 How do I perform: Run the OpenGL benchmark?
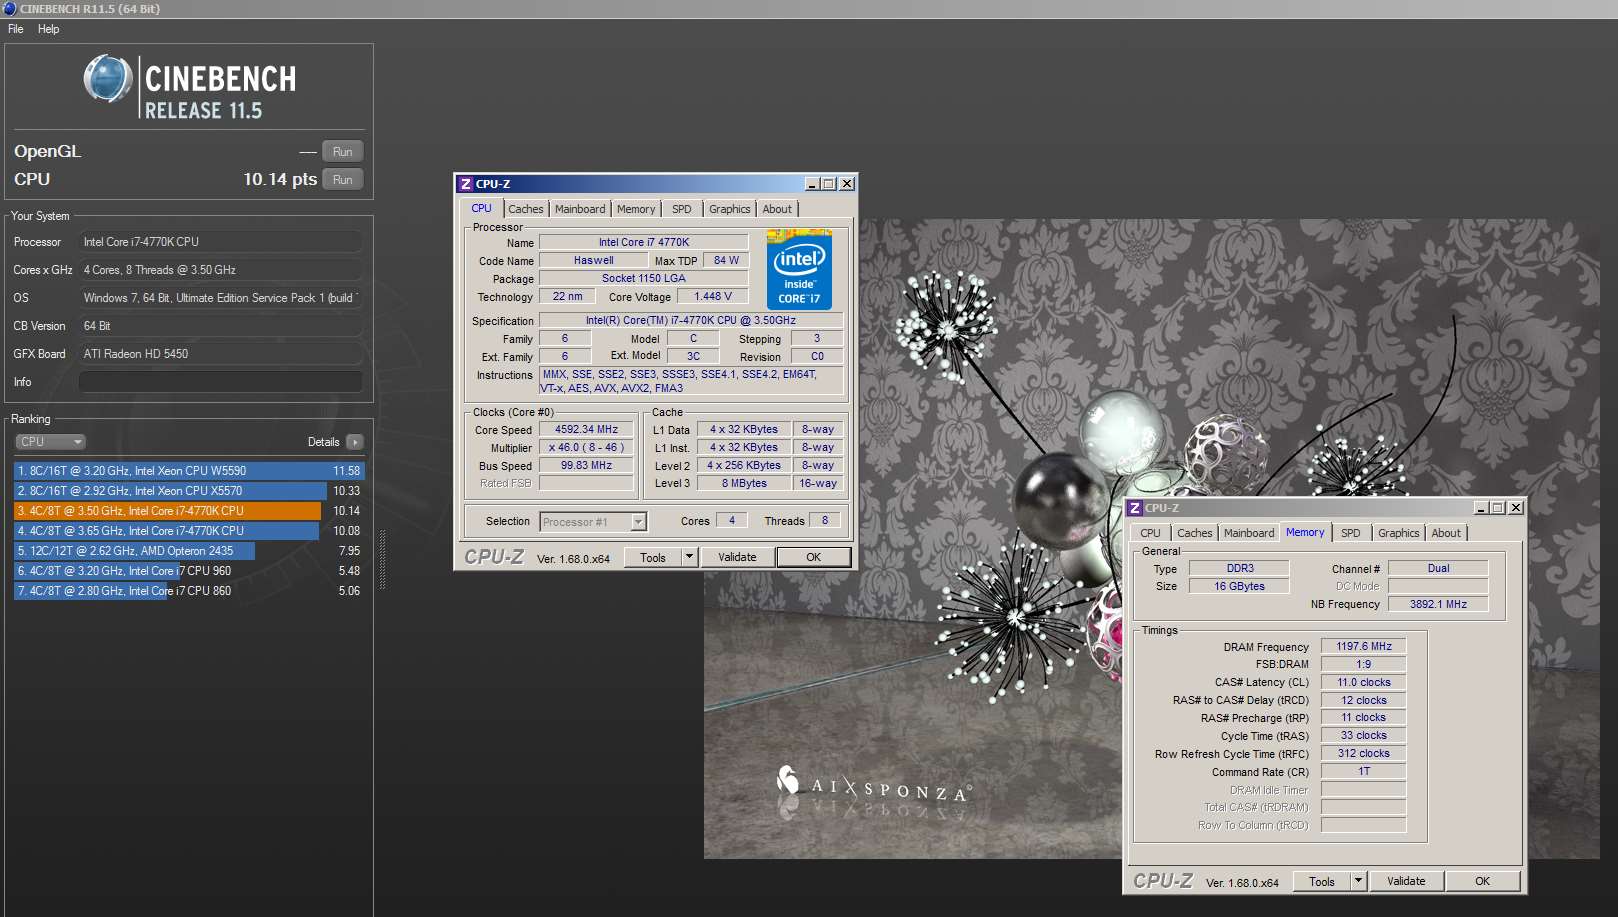[343, 152]
